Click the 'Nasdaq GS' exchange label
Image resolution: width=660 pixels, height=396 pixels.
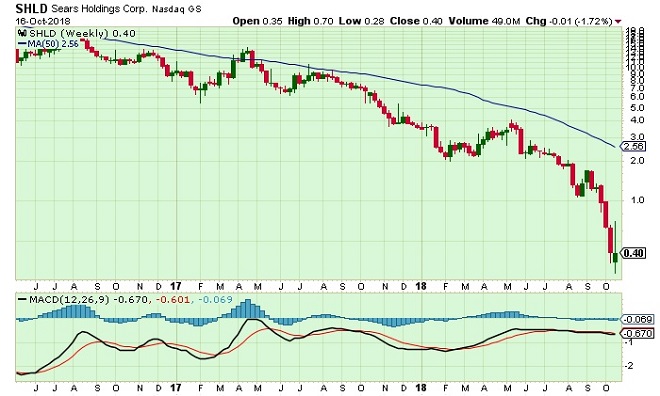177,9
